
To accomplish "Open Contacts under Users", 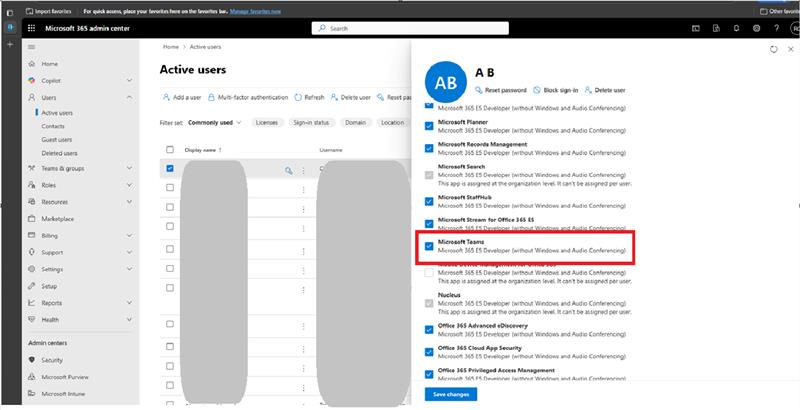I will coord(53,126).
